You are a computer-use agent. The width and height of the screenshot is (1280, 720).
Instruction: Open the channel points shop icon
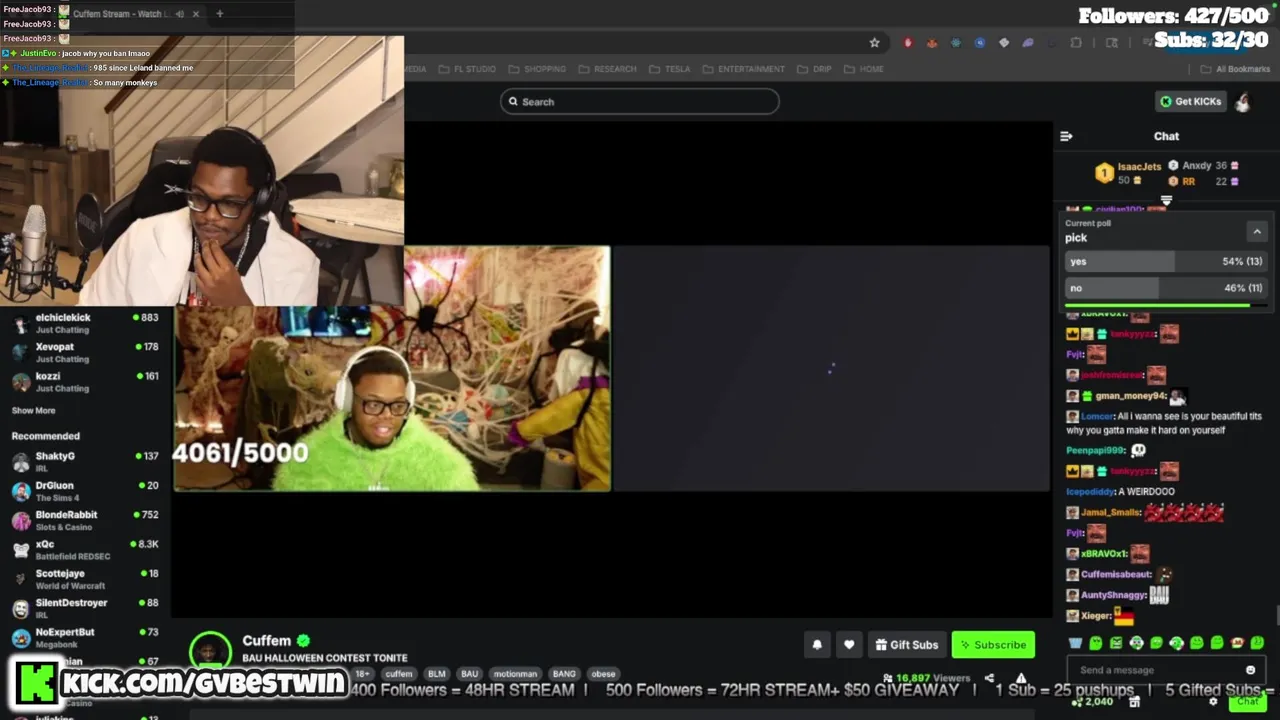click(1134, 702)
